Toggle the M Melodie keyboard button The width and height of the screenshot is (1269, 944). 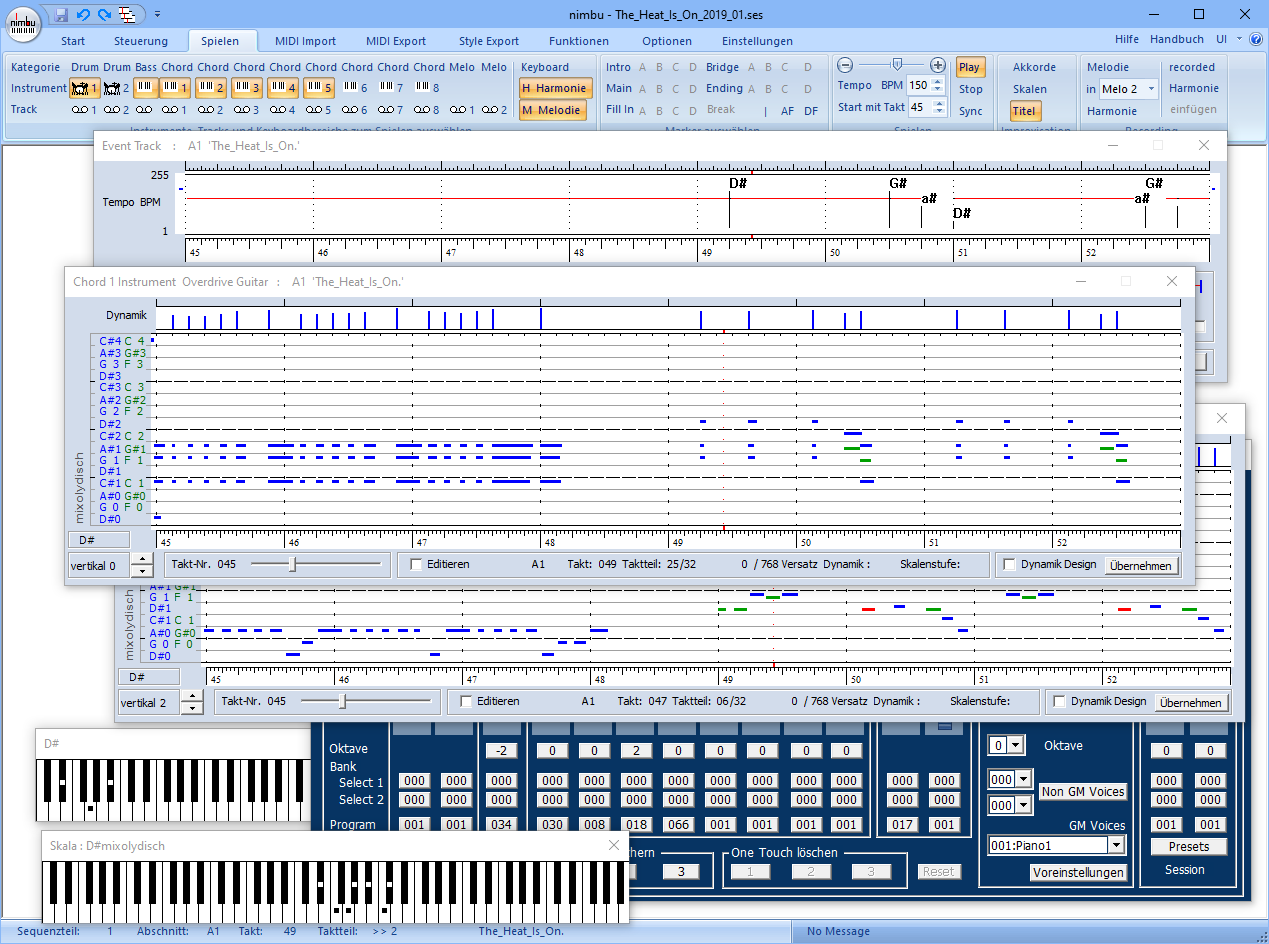tap(551, 110)
